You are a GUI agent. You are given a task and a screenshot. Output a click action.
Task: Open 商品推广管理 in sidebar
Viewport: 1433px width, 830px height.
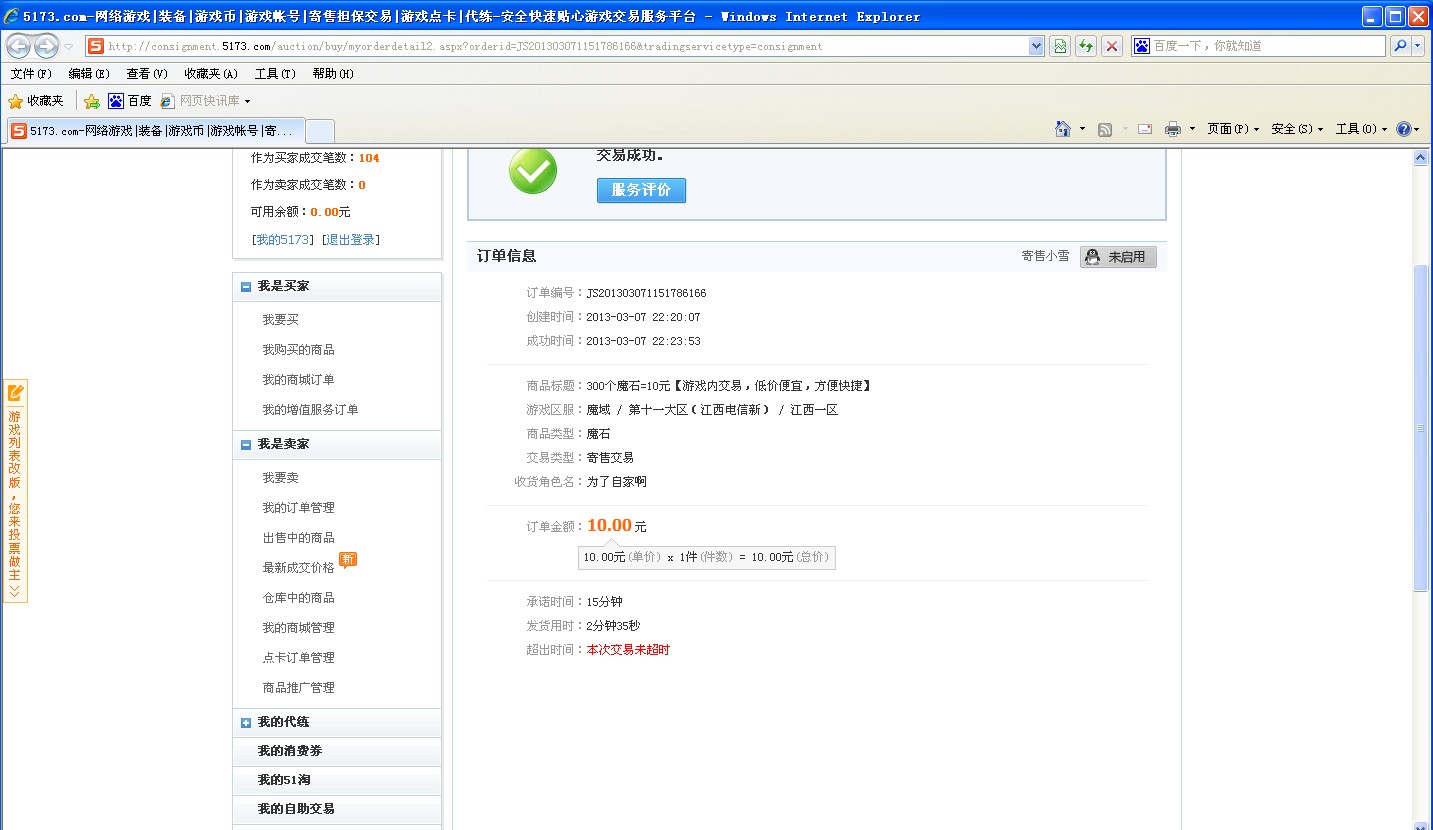pos(299,688)
